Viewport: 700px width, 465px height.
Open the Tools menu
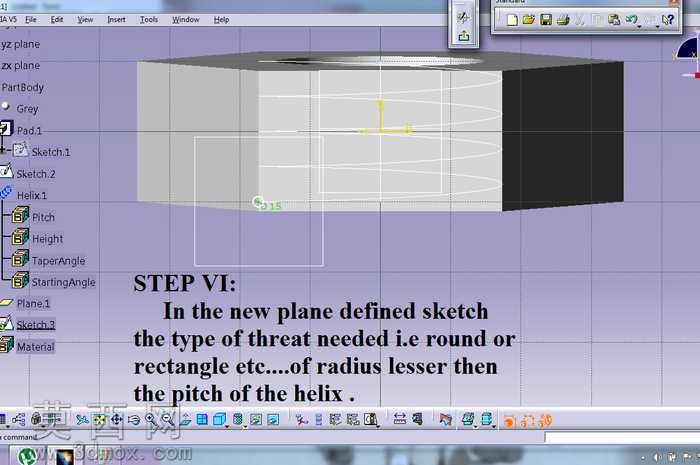[149, 20]
